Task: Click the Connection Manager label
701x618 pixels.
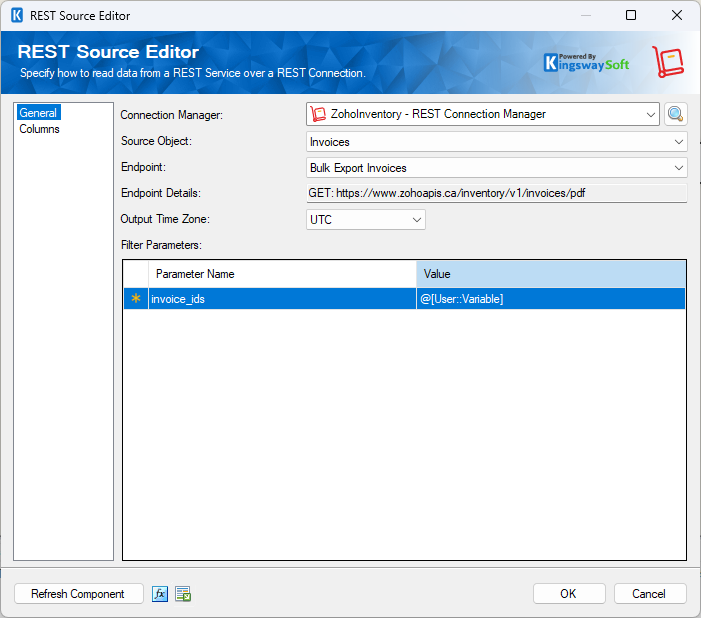Action: point(172,115)
